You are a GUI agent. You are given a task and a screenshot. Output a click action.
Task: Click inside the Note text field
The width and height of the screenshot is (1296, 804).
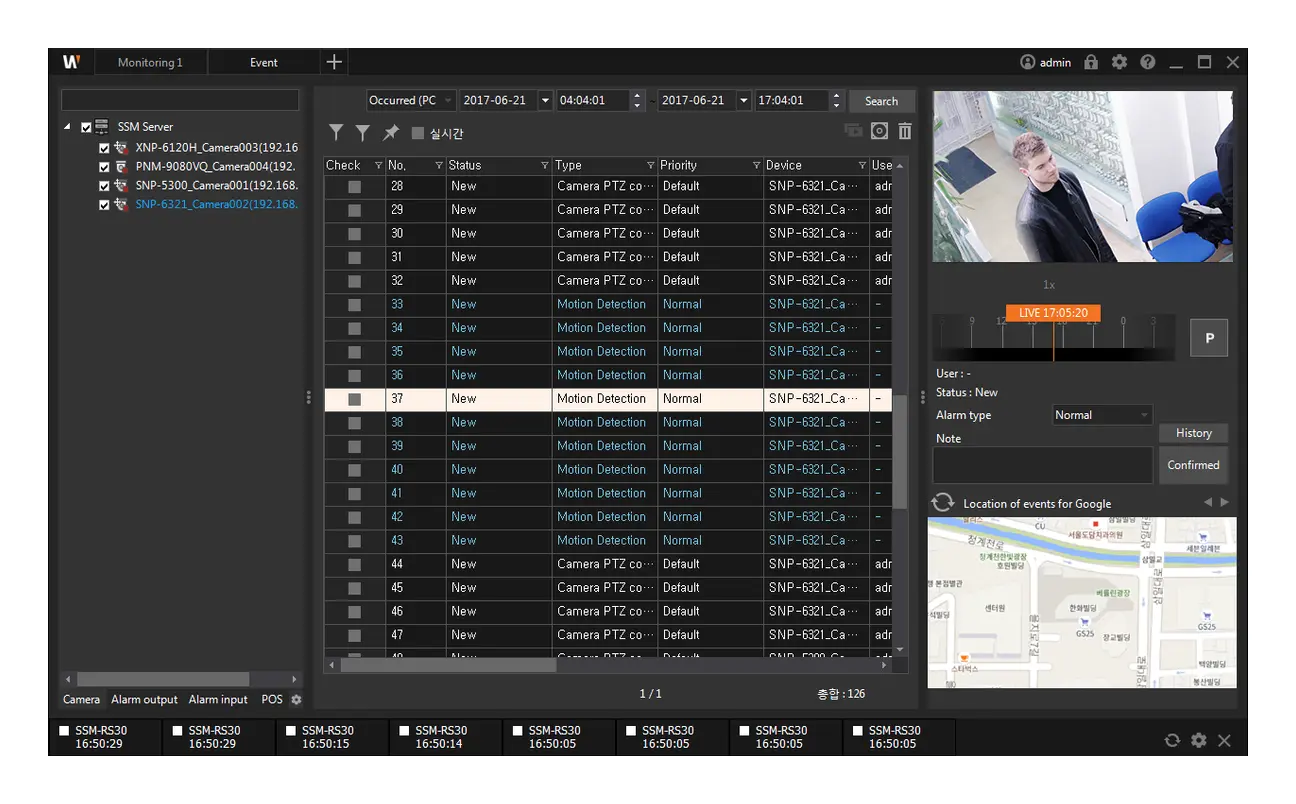click(x=1043, y=466)
